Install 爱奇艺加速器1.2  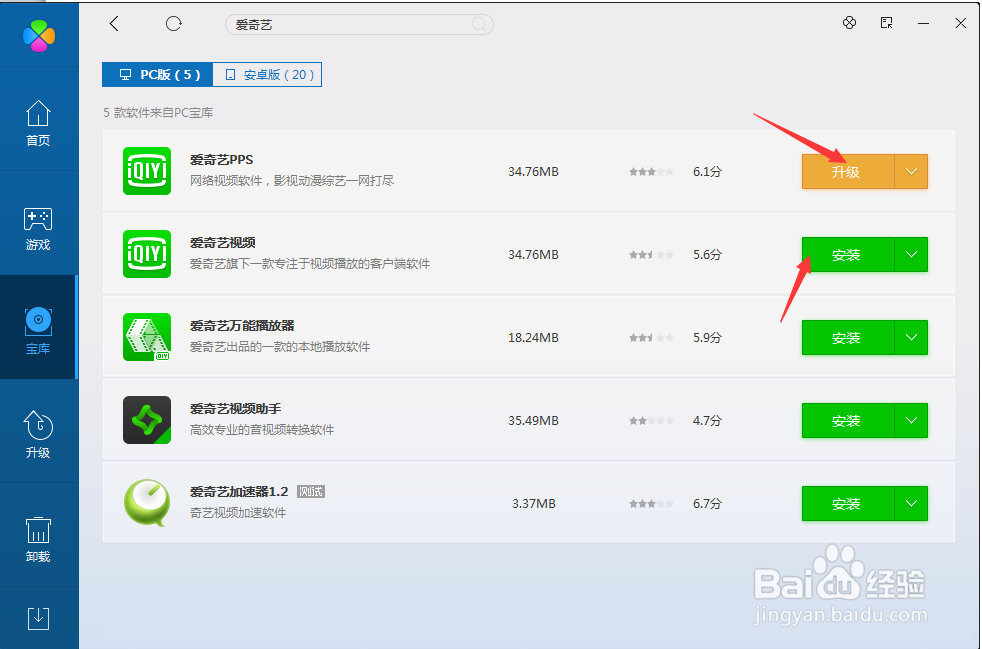click(848, 504)
